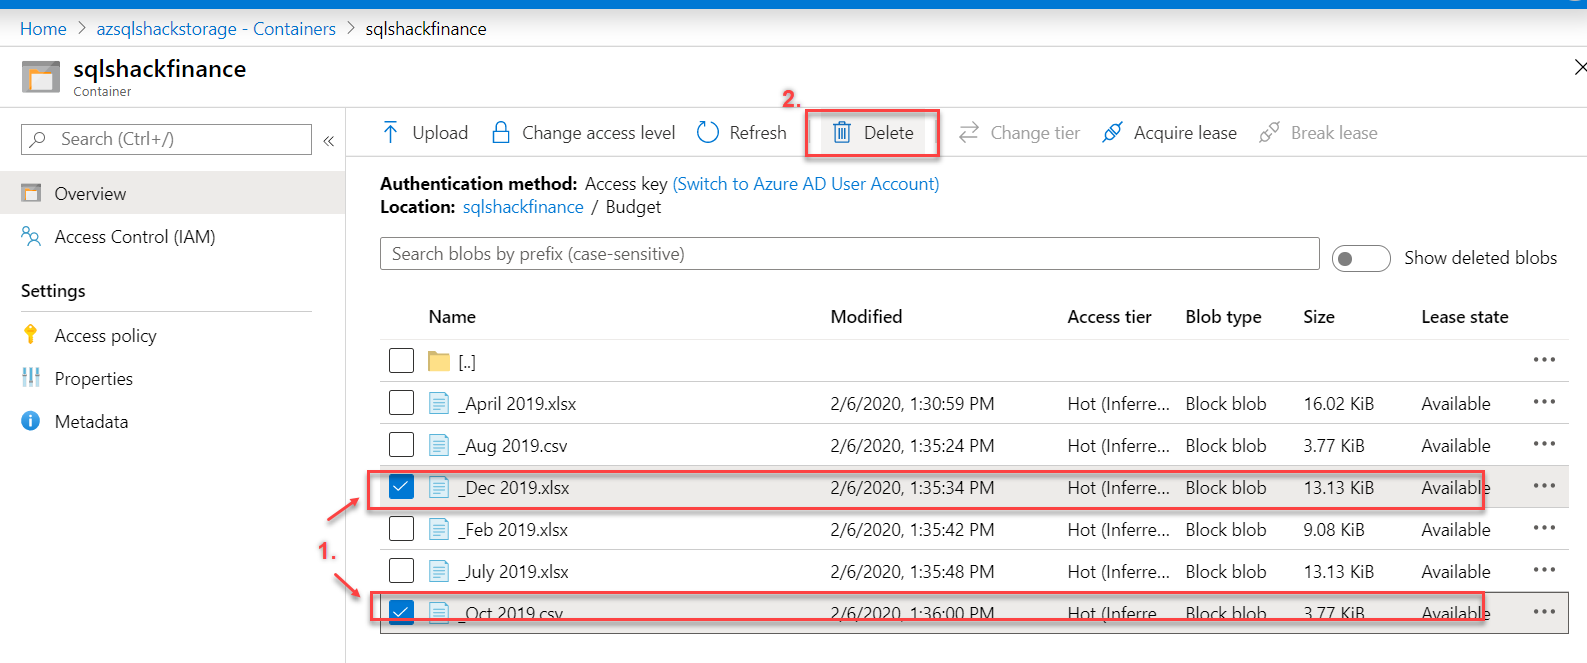Open ellipsis menu for _July 2019.xlsx
Image resolution: width=1587 pixels, height=663 pixels.
tap(1544, 570)
